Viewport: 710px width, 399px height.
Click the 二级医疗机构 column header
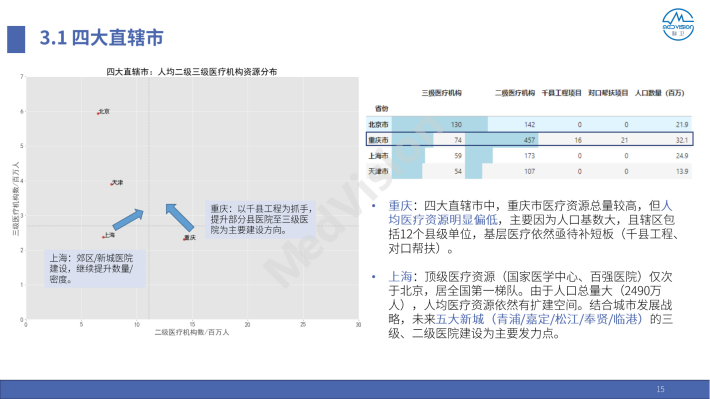514,93
